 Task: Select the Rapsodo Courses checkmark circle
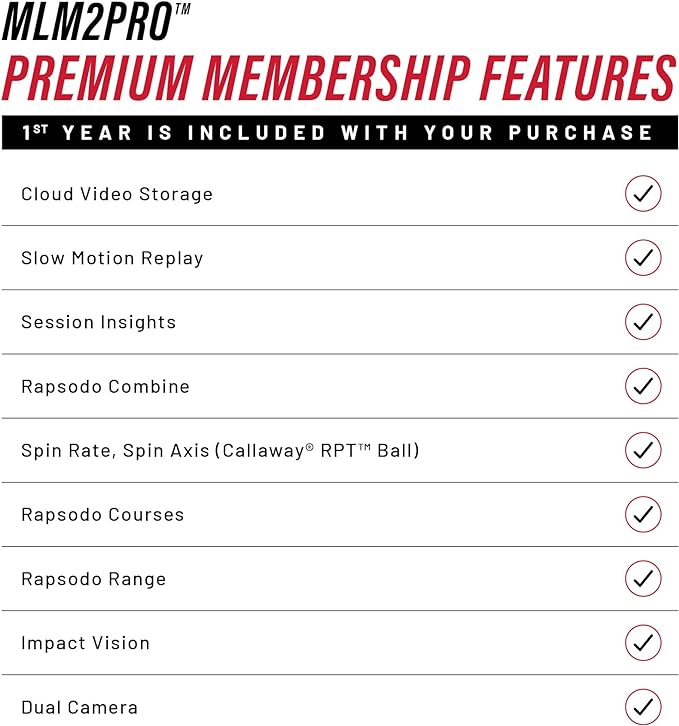[x=643, y=514]
